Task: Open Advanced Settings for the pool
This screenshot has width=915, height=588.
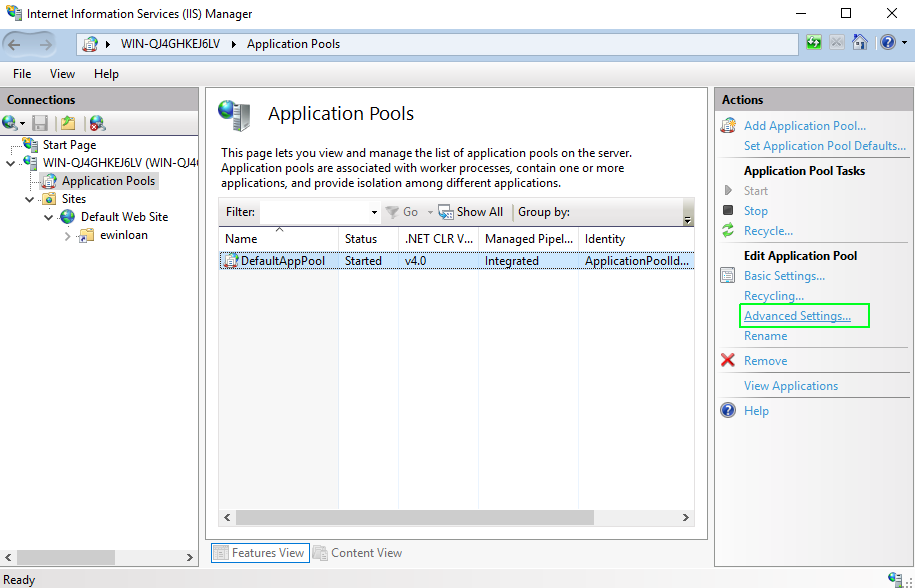Action: pyautogui.click(x=797, y=316)
